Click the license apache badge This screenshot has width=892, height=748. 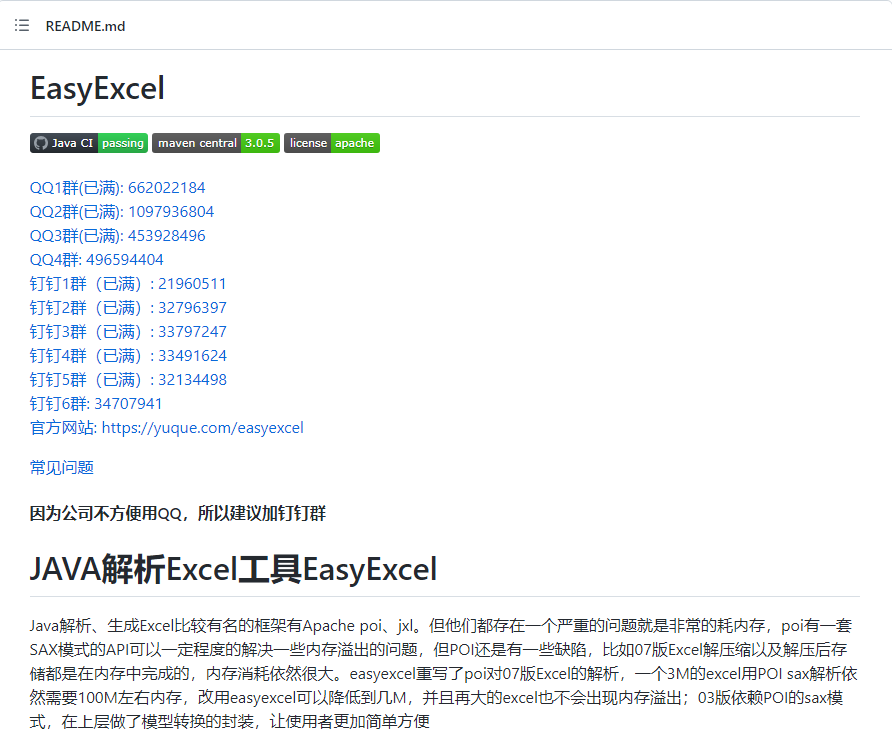pyautogui.click(x=331, y=143)
